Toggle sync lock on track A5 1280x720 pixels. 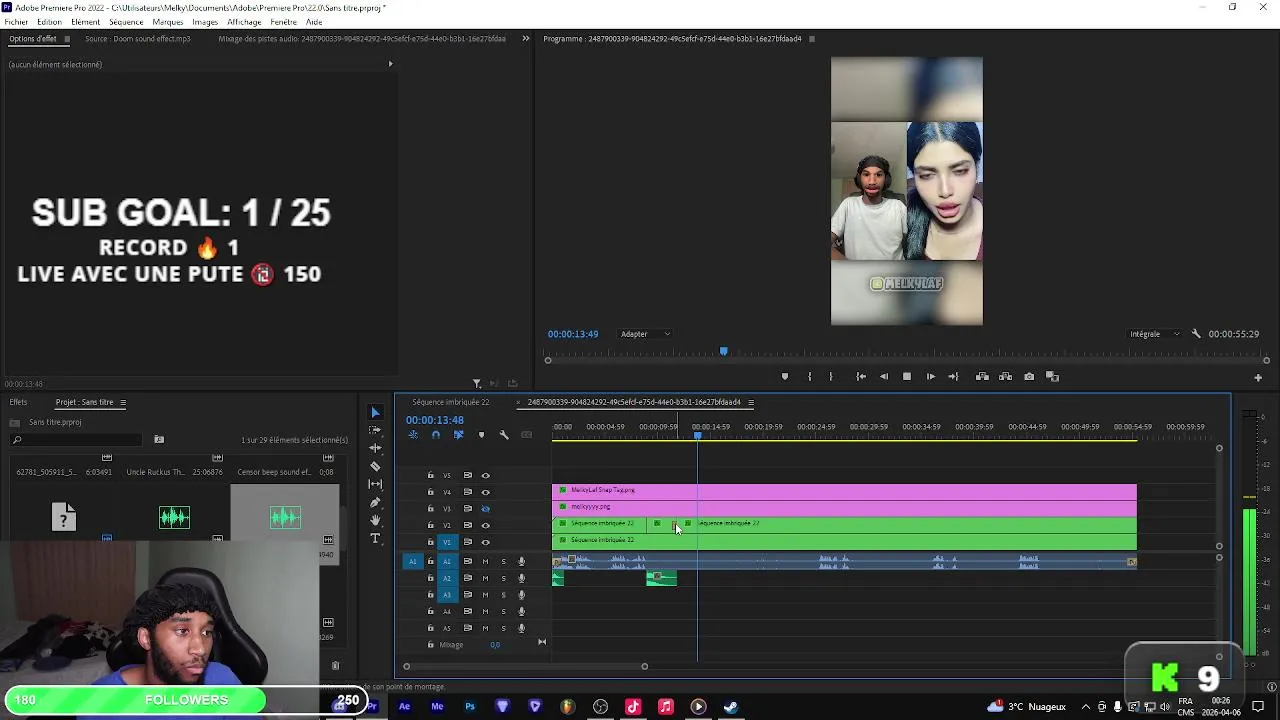coord(467,628)
